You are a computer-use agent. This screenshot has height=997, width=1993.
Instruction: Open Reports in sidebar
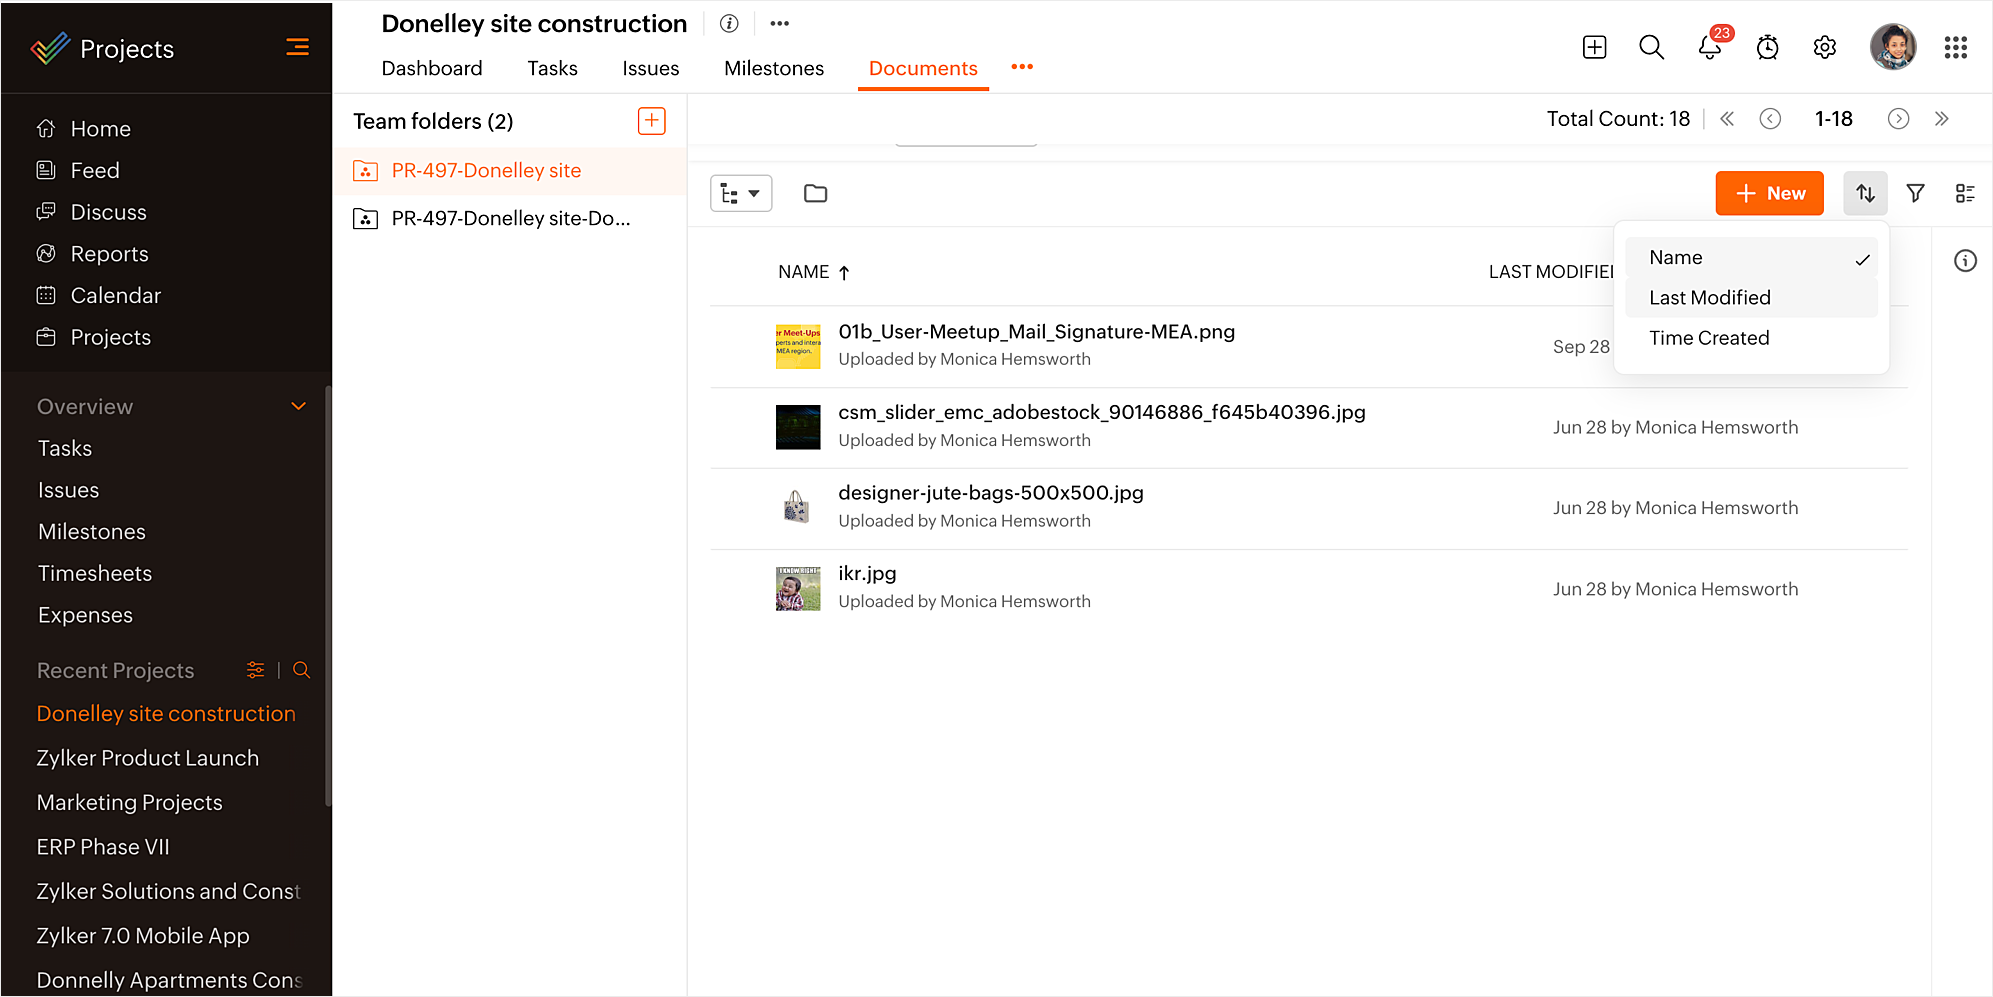(x=109, y=254)
